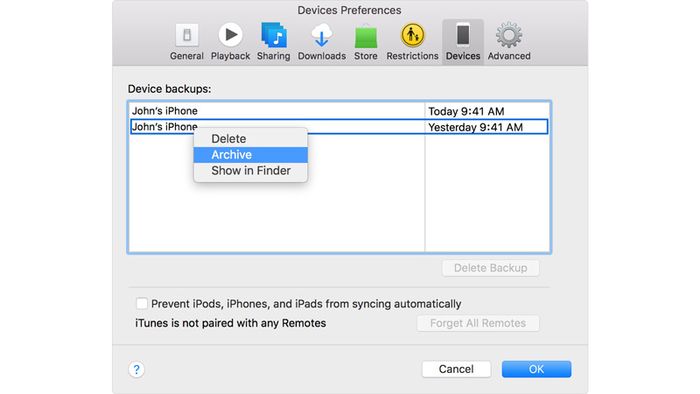Choose Show in Finder from context menu
Screen dimensions: 700x394
point(250,171)
